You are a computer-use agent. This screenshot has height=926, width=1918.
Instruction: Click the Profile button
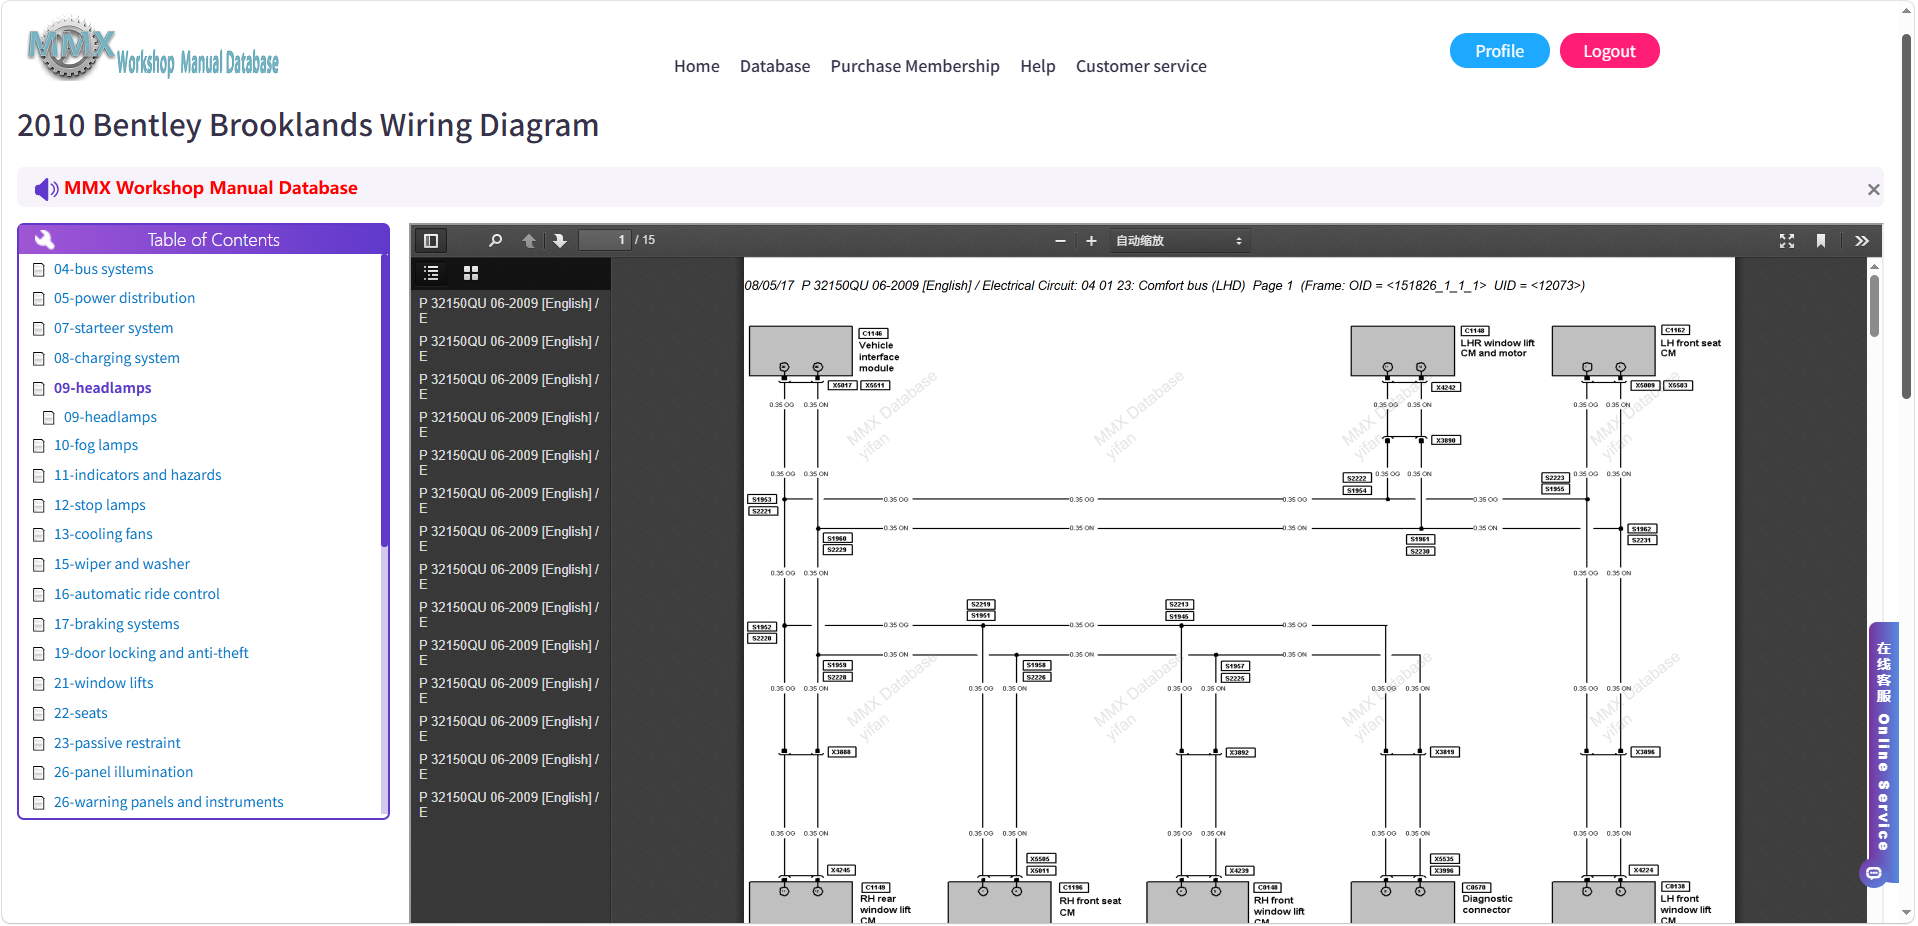1499,51
